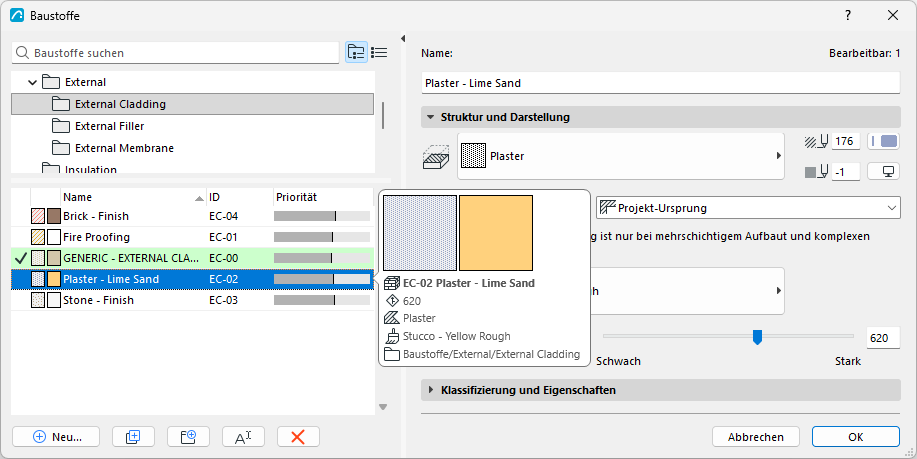
Task: Click the red X delete button
Action: pyautogui.click(x=298, y=436)
